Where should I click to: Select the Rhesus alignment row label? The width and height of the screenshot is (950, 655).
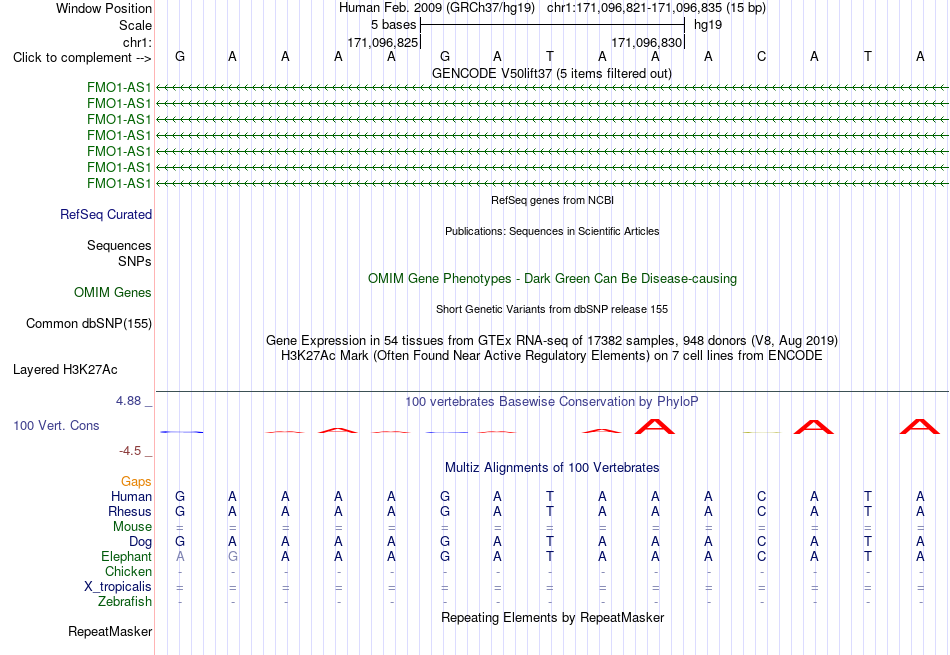tap(130, 511)
